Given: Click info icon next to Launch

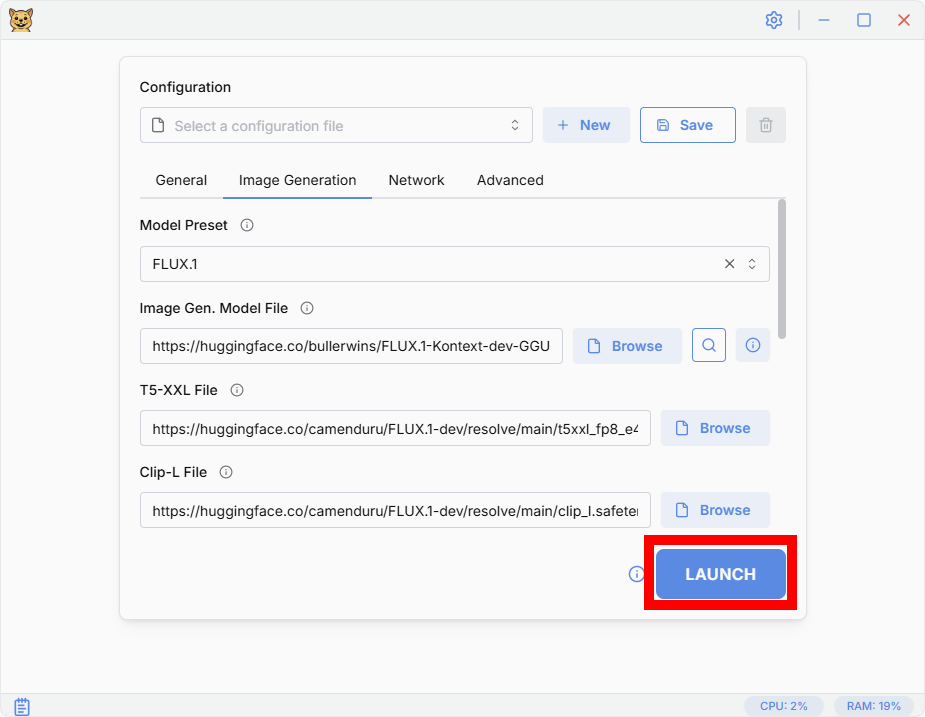Looking at the screenshot, I should [636, 574].
